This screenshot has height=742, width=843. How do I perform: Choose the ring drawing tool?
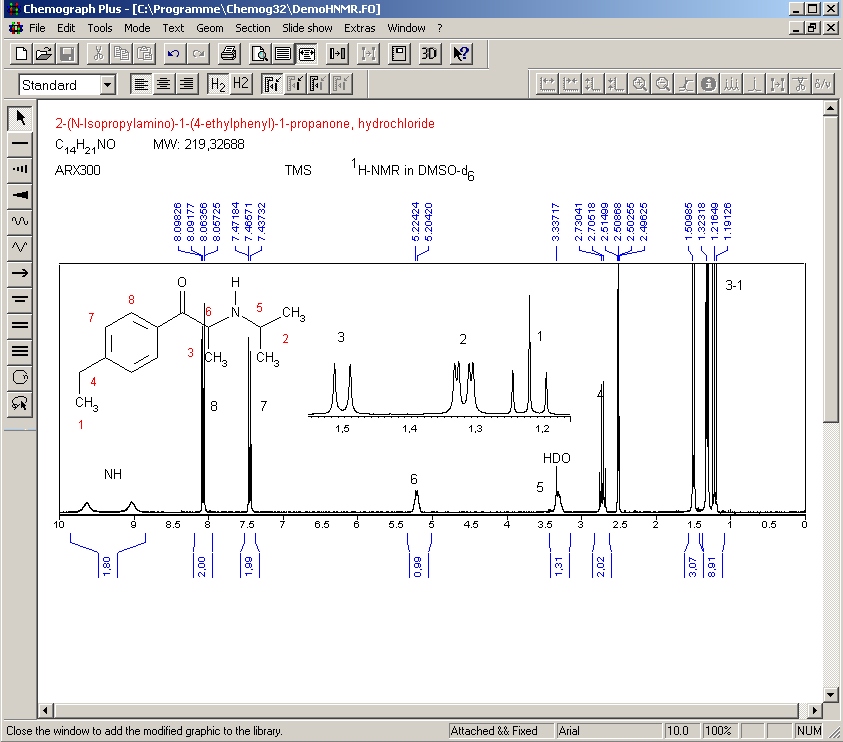[20, 377]
